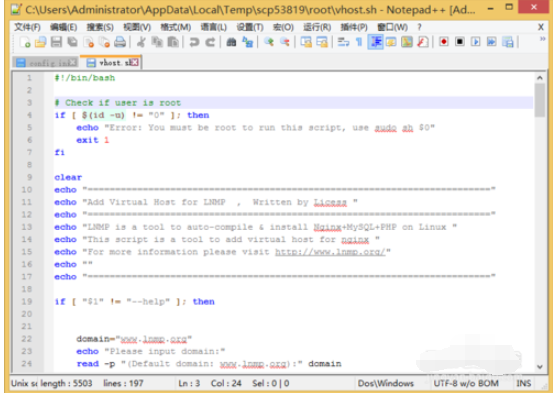
Task: Redo the edit with the Redo arrow
Action: point(210,42)
